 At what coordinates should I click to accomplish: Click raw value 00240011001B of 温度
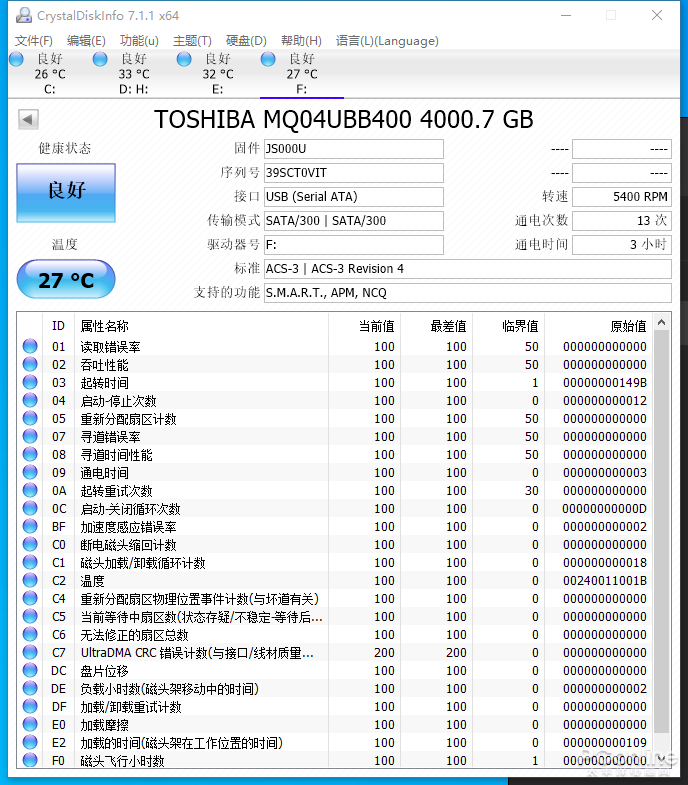pyautogui.click(x=604, y=581)
